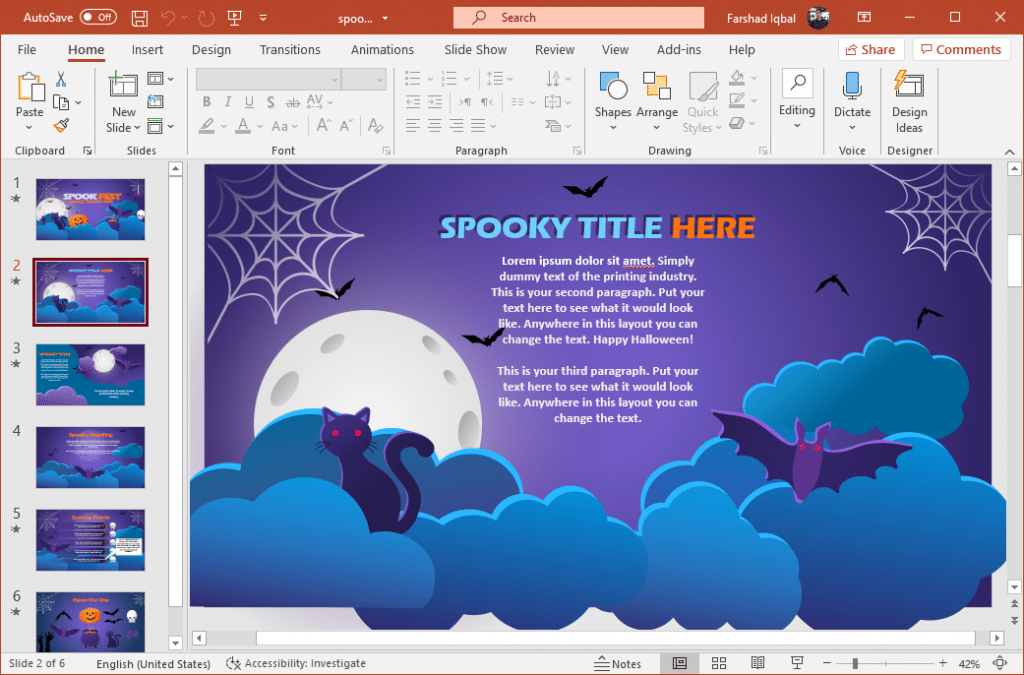Screen dimensions: 1024x675
Task: Open Reading View from the status bar
Action: pyautogui.click(x=758, y=663)
